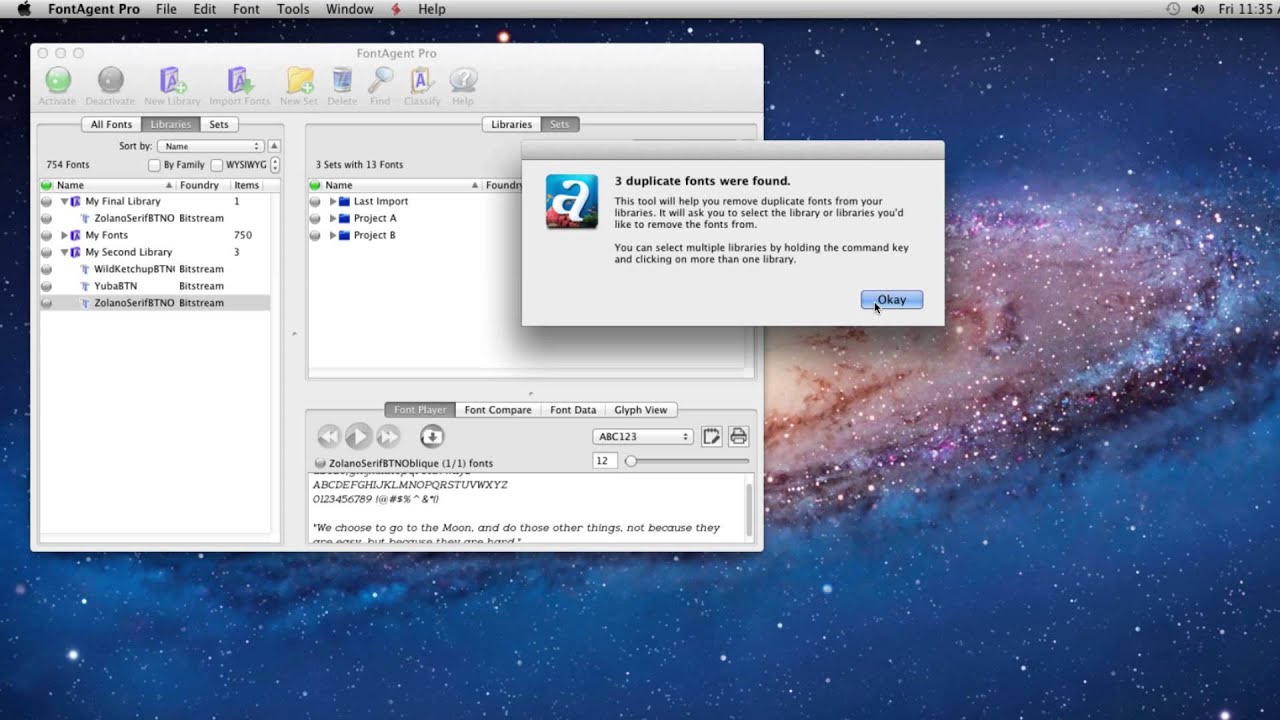Click the edit sample text icon
Screen dimensions: 1280x720
coord(711,436)
